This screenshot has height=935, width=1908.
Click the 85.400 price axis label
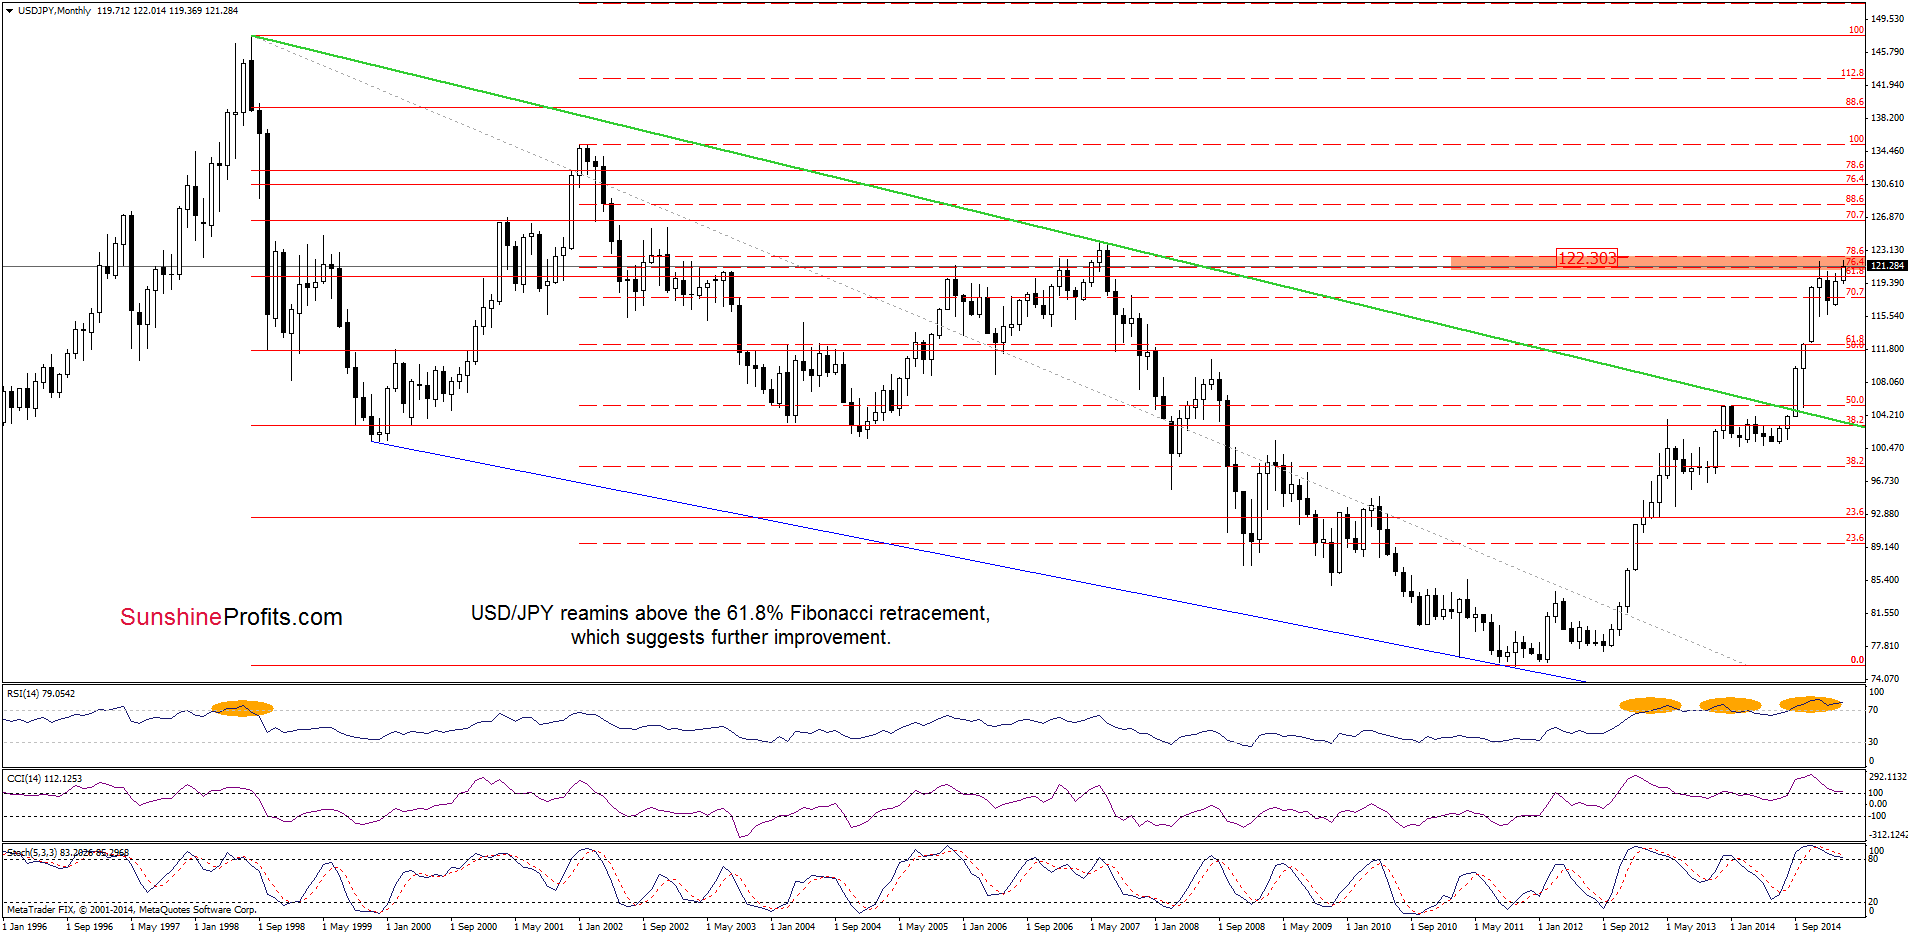pyautogui.click(x=1884, y=580)
